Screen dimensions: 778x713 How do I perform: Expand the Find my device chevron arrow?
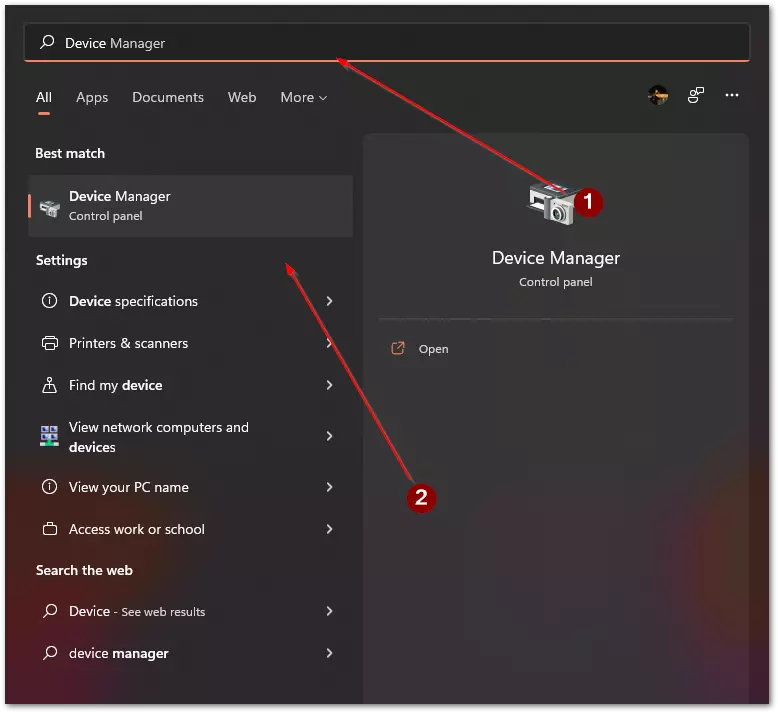coord(329,385)
